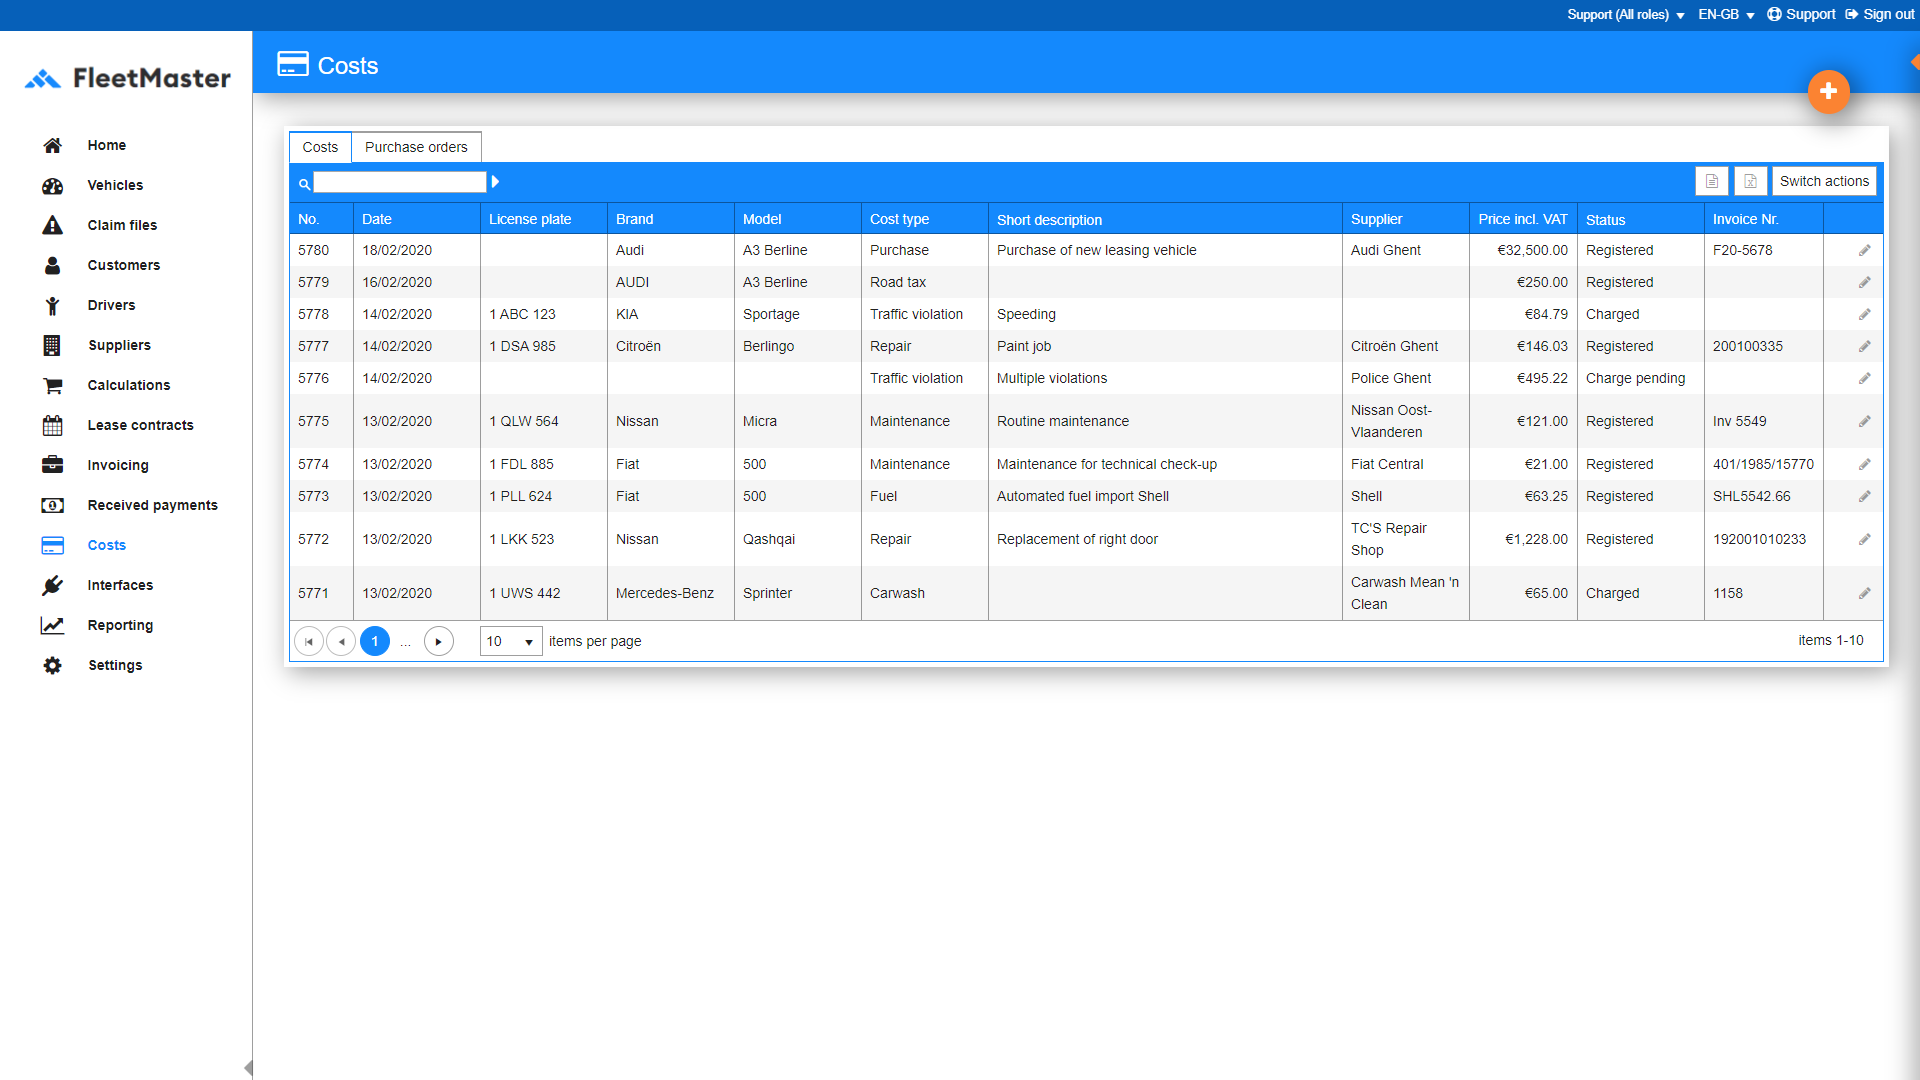The image size is (1920, 1080).
Task: Go to previous page of results
Action: coord(341,641)
